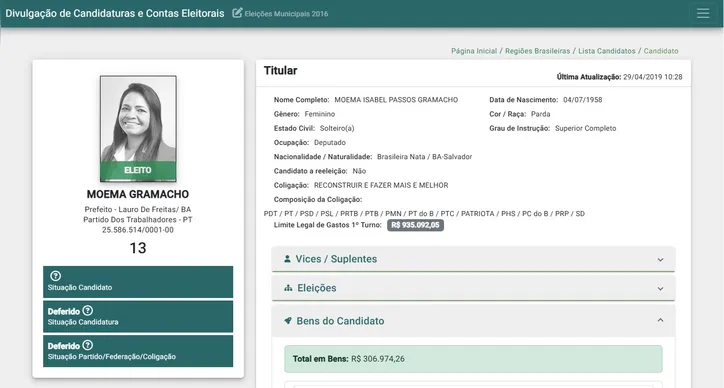The image size is (724, 388).
Task: Click the R$ 935.092,05 spending limit badge
Action: [x=416, y=225]
